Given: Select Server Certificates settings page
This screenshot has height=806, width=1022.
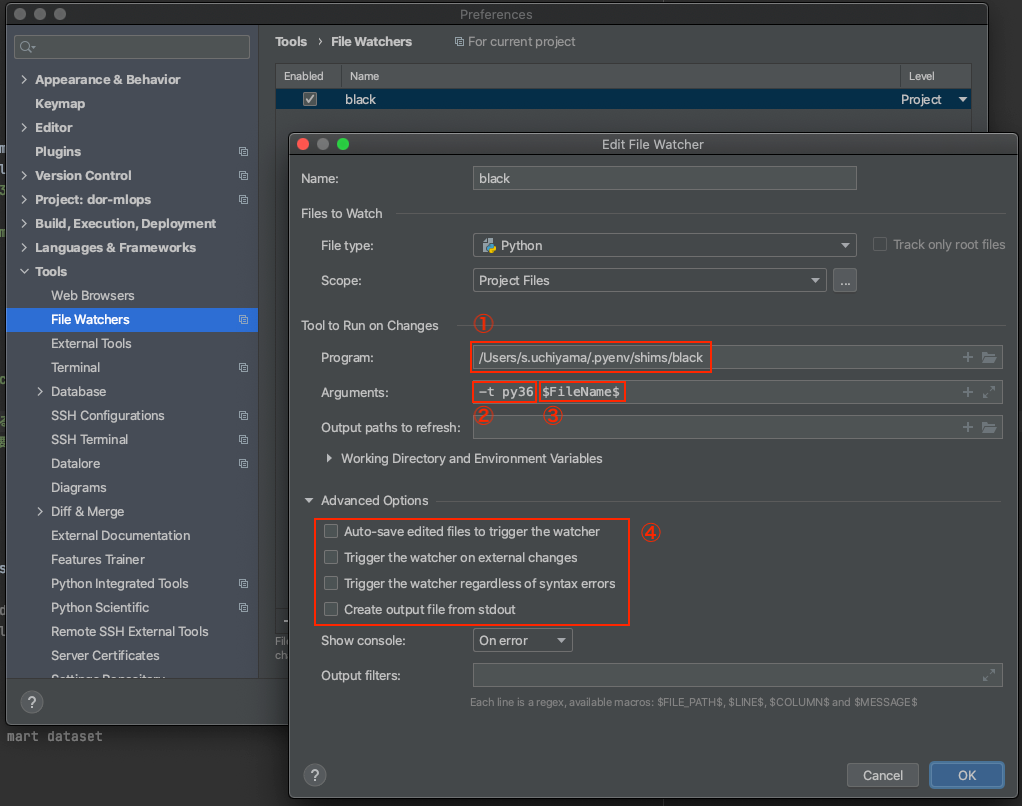Looking at the screenshot, I should [105, 655].
